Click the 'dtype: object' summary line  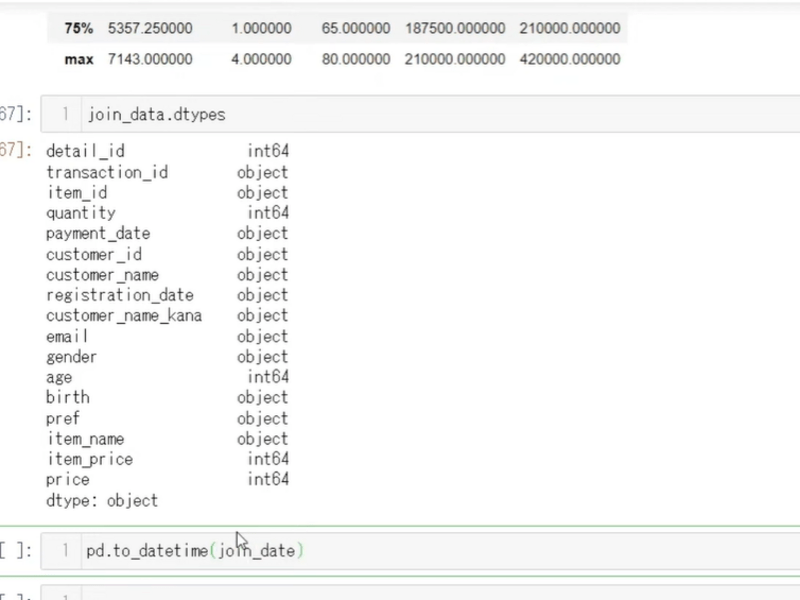(102, 500)
